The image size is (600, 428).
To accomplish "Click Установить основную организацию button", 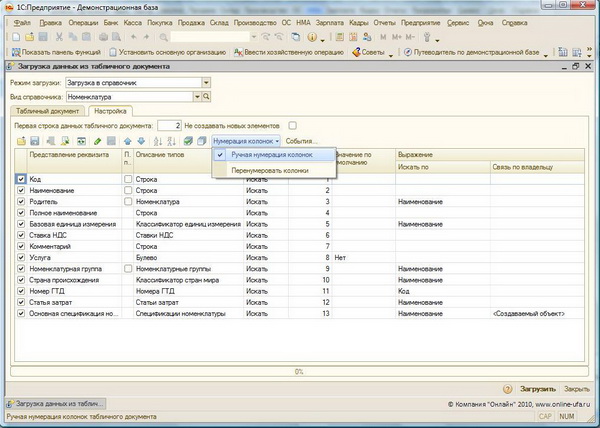I will tap(168, 52).
